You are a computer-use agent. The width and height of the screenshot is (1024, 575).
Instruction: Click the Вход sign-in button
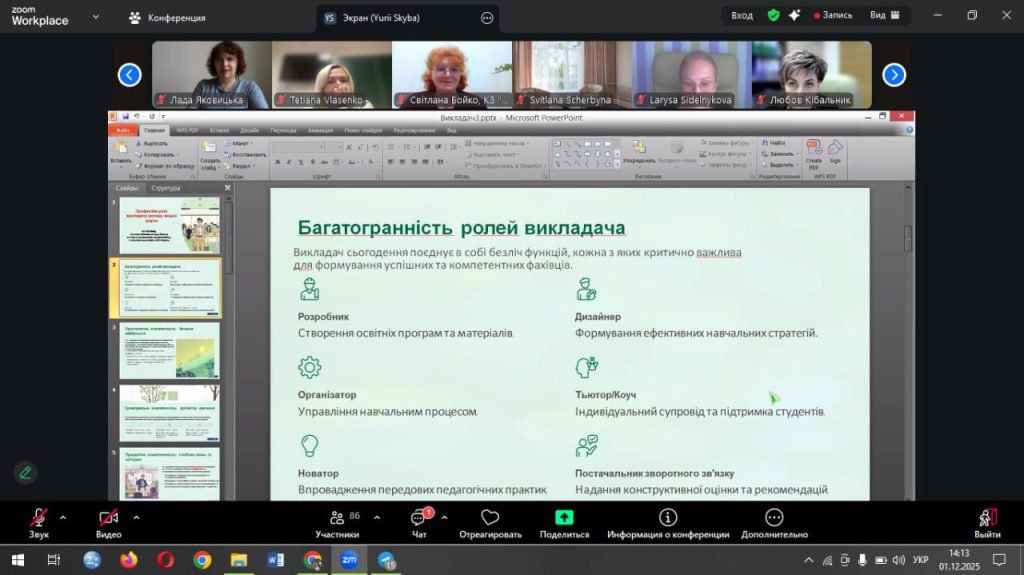point(742,16)
